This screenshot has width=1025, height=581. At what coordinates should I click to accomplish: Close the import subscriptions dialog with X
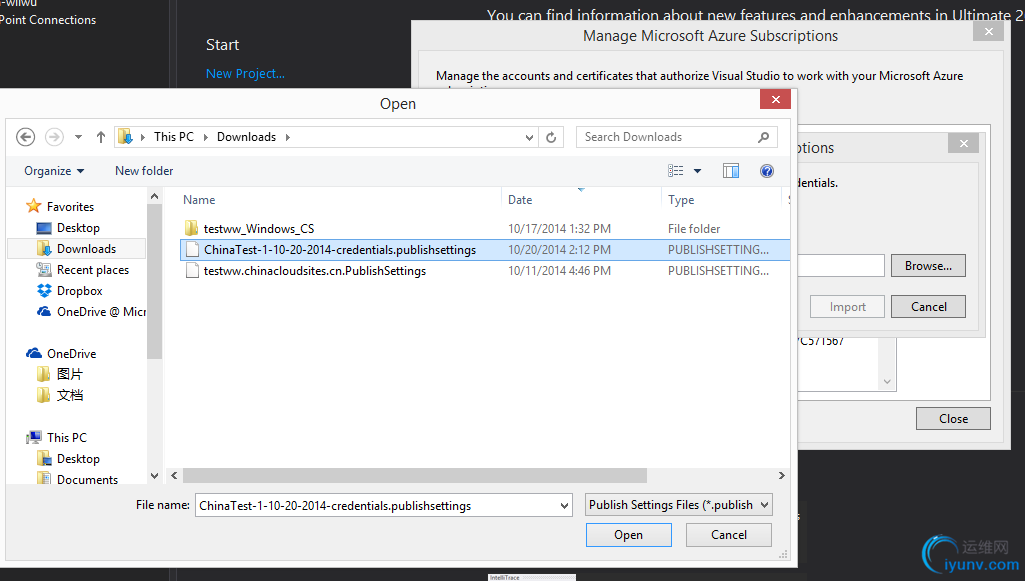964,143
